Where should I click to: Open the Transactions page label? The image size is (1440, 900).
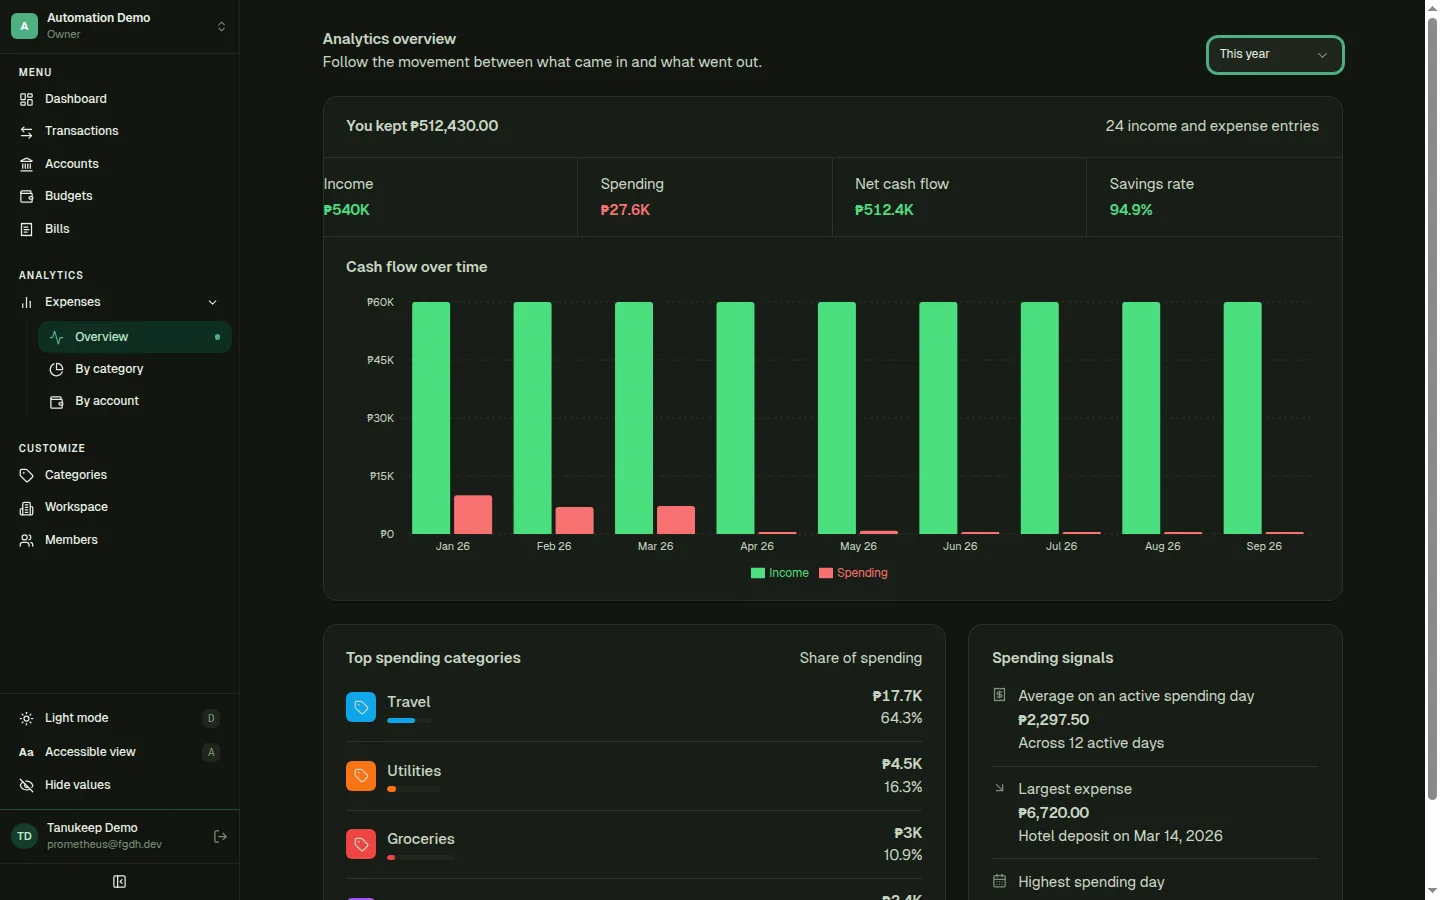(82, 131)
